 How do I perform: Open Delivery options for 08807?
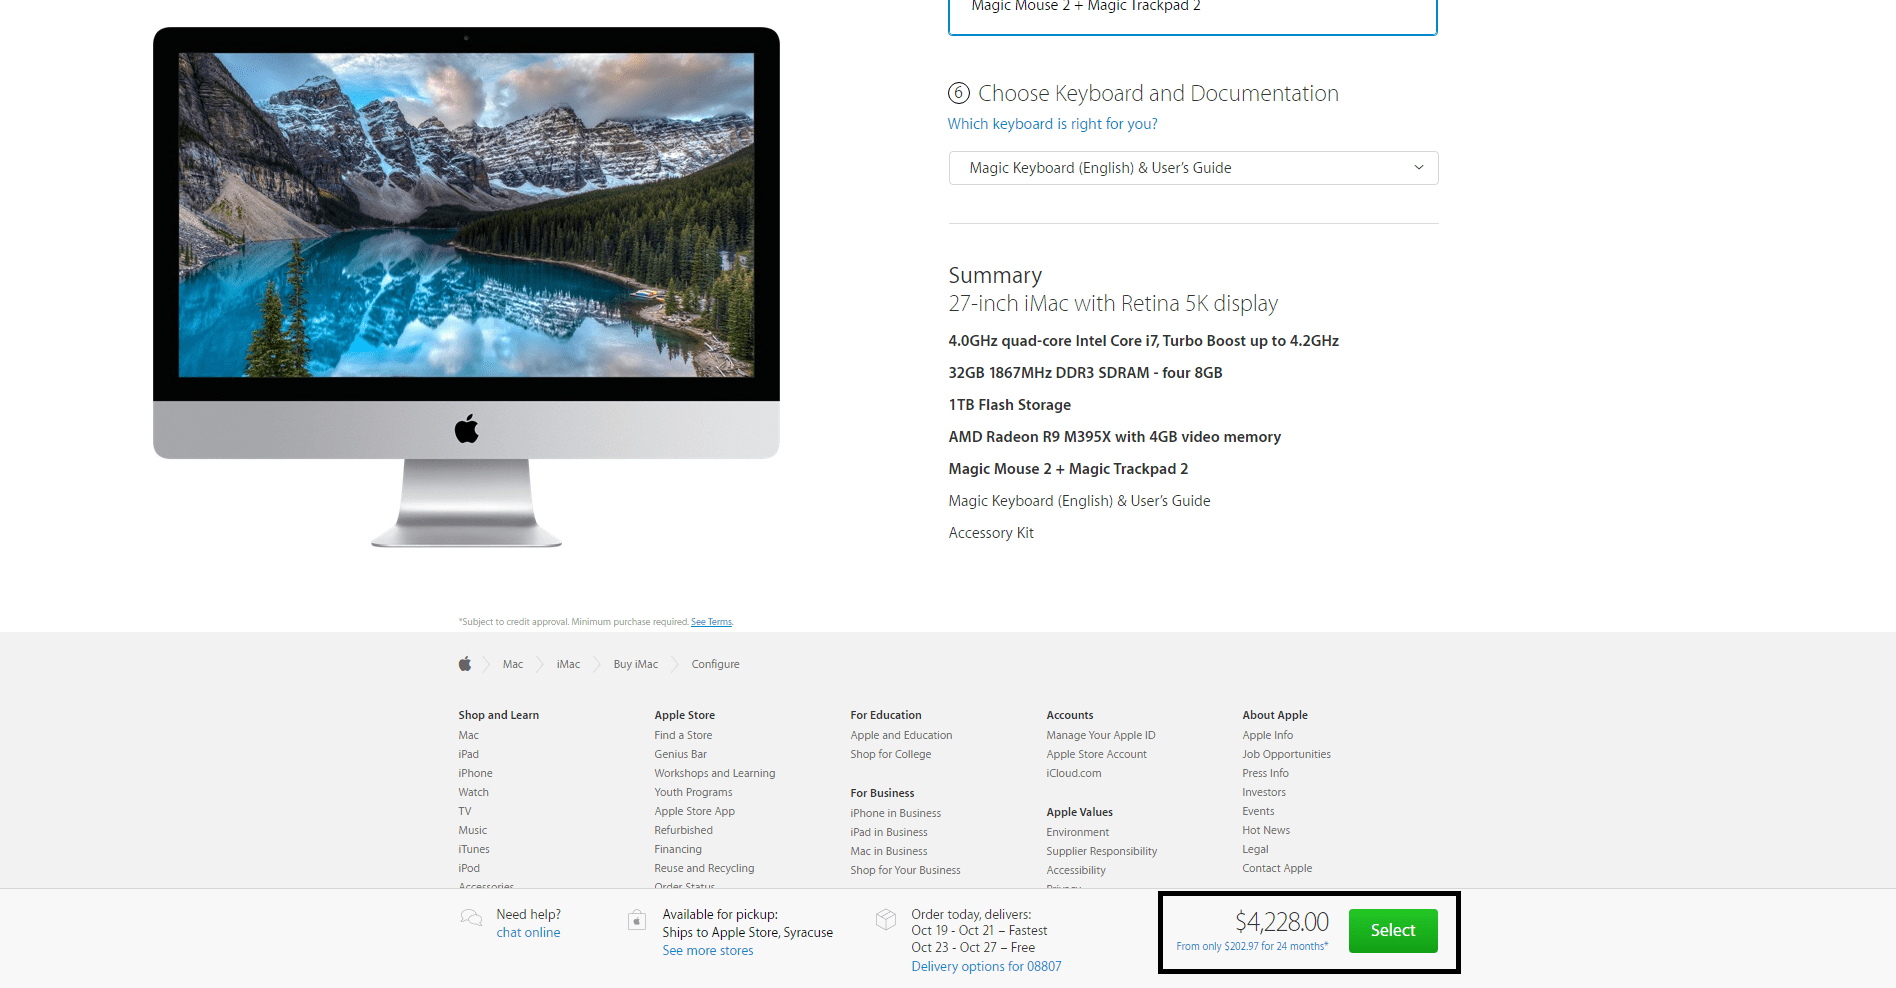pos(986,966)
